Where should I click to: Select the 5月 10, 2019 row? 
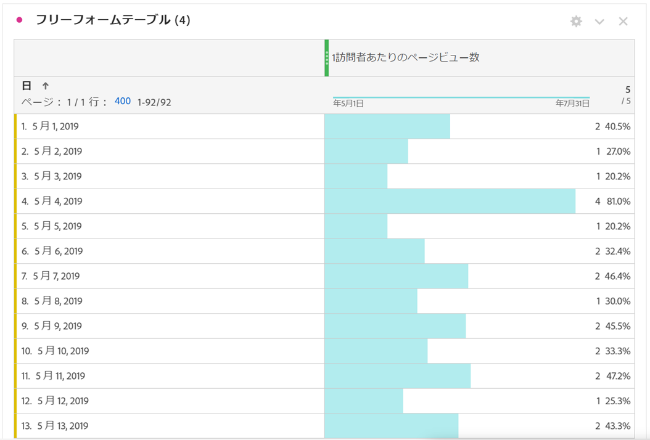pos(60,351)
